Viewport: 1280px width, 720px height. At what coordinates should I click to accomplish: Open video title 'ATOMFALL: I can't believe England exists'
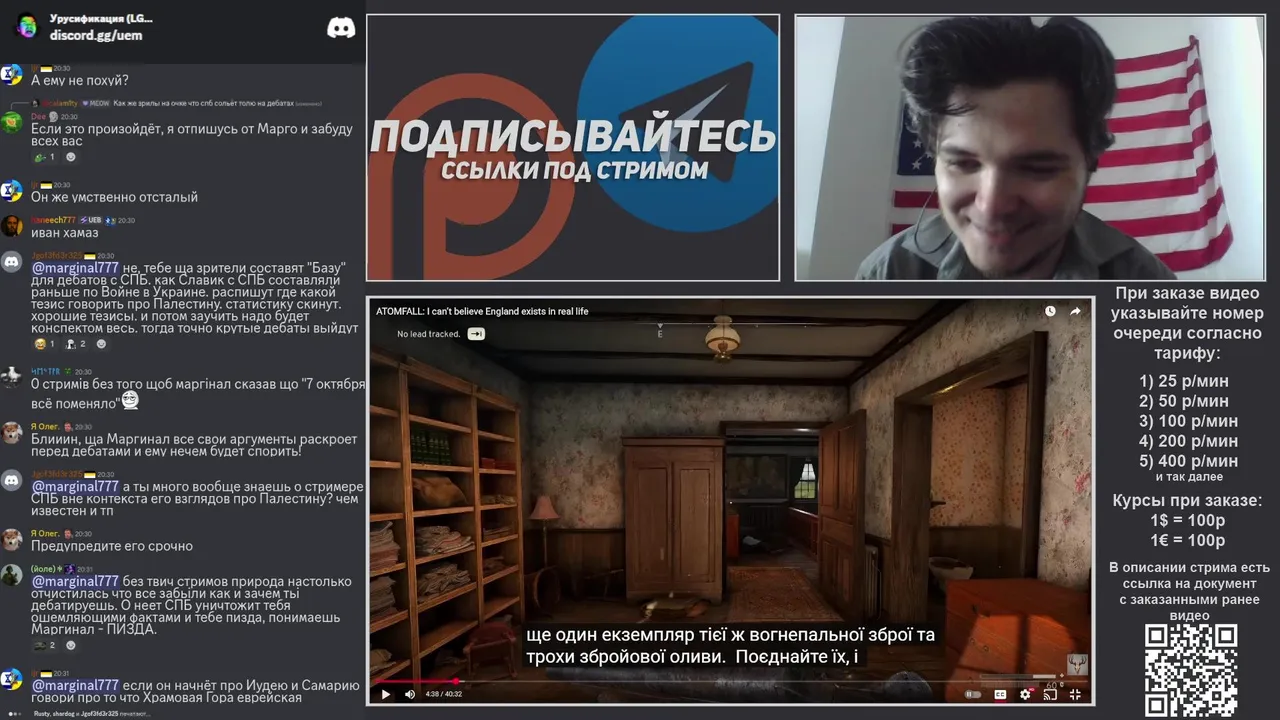click(482, 311)
